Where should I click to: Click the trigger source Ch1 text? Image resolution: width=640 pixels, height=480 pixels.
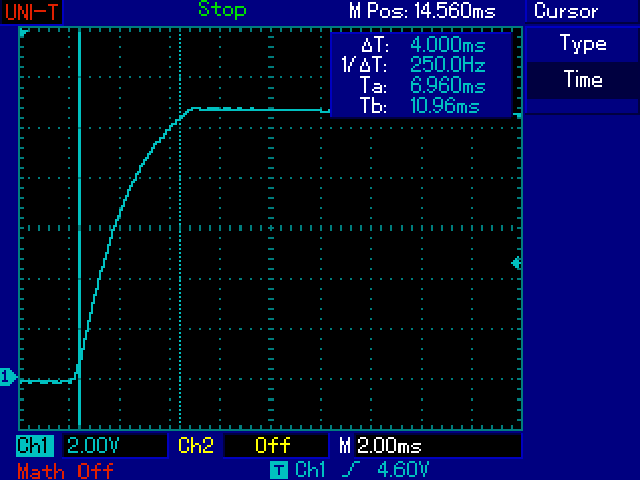(310, 470)
